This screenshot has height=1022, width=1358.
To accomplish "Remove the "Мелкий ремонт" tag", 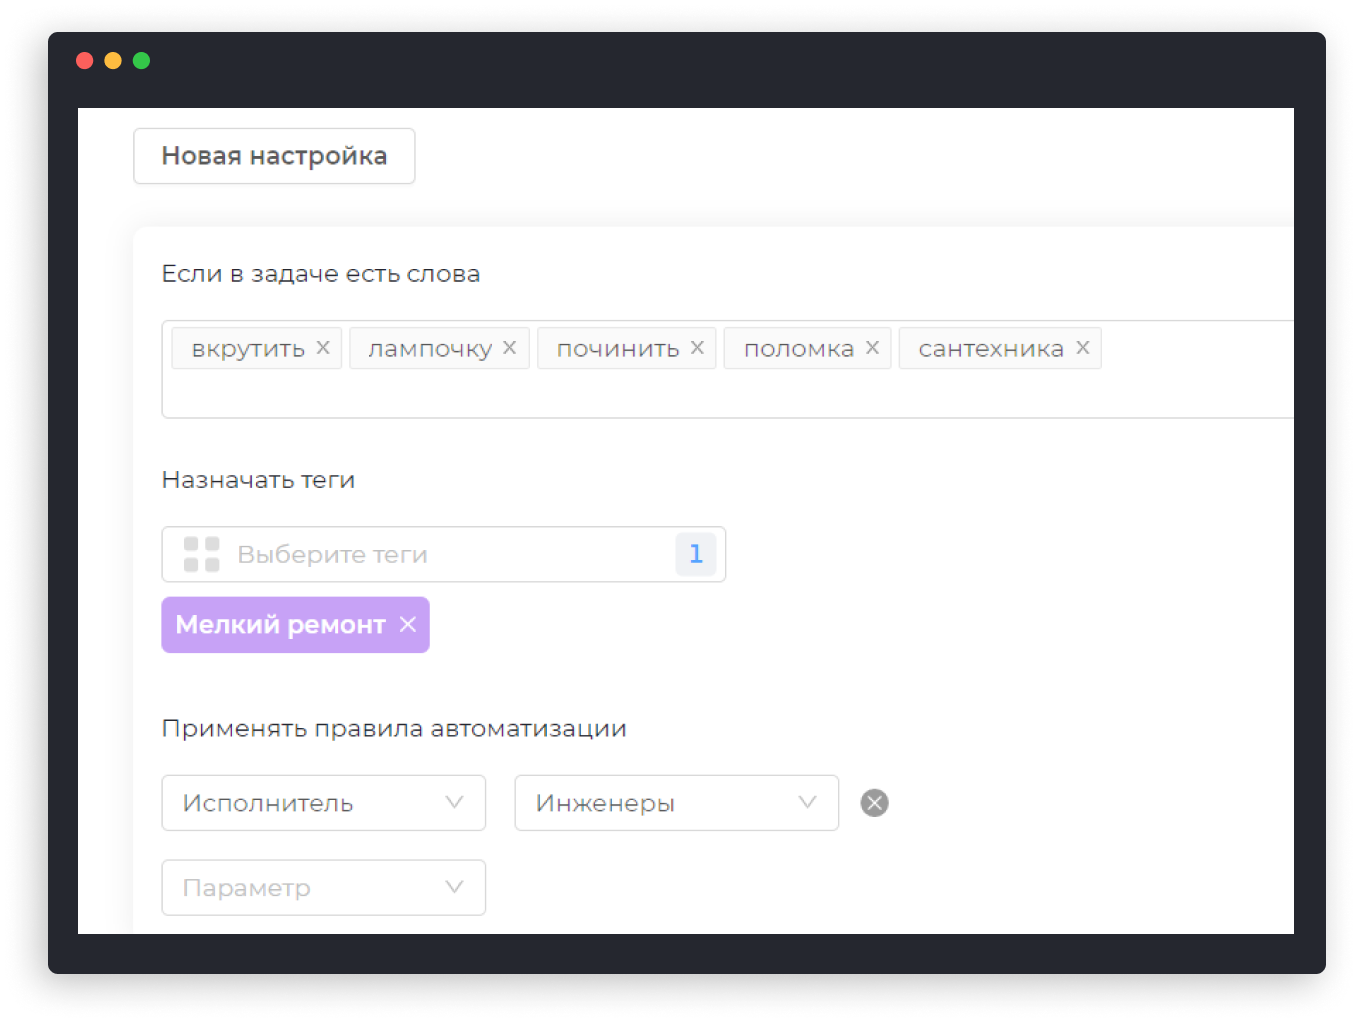I will (x=408, y=625).
